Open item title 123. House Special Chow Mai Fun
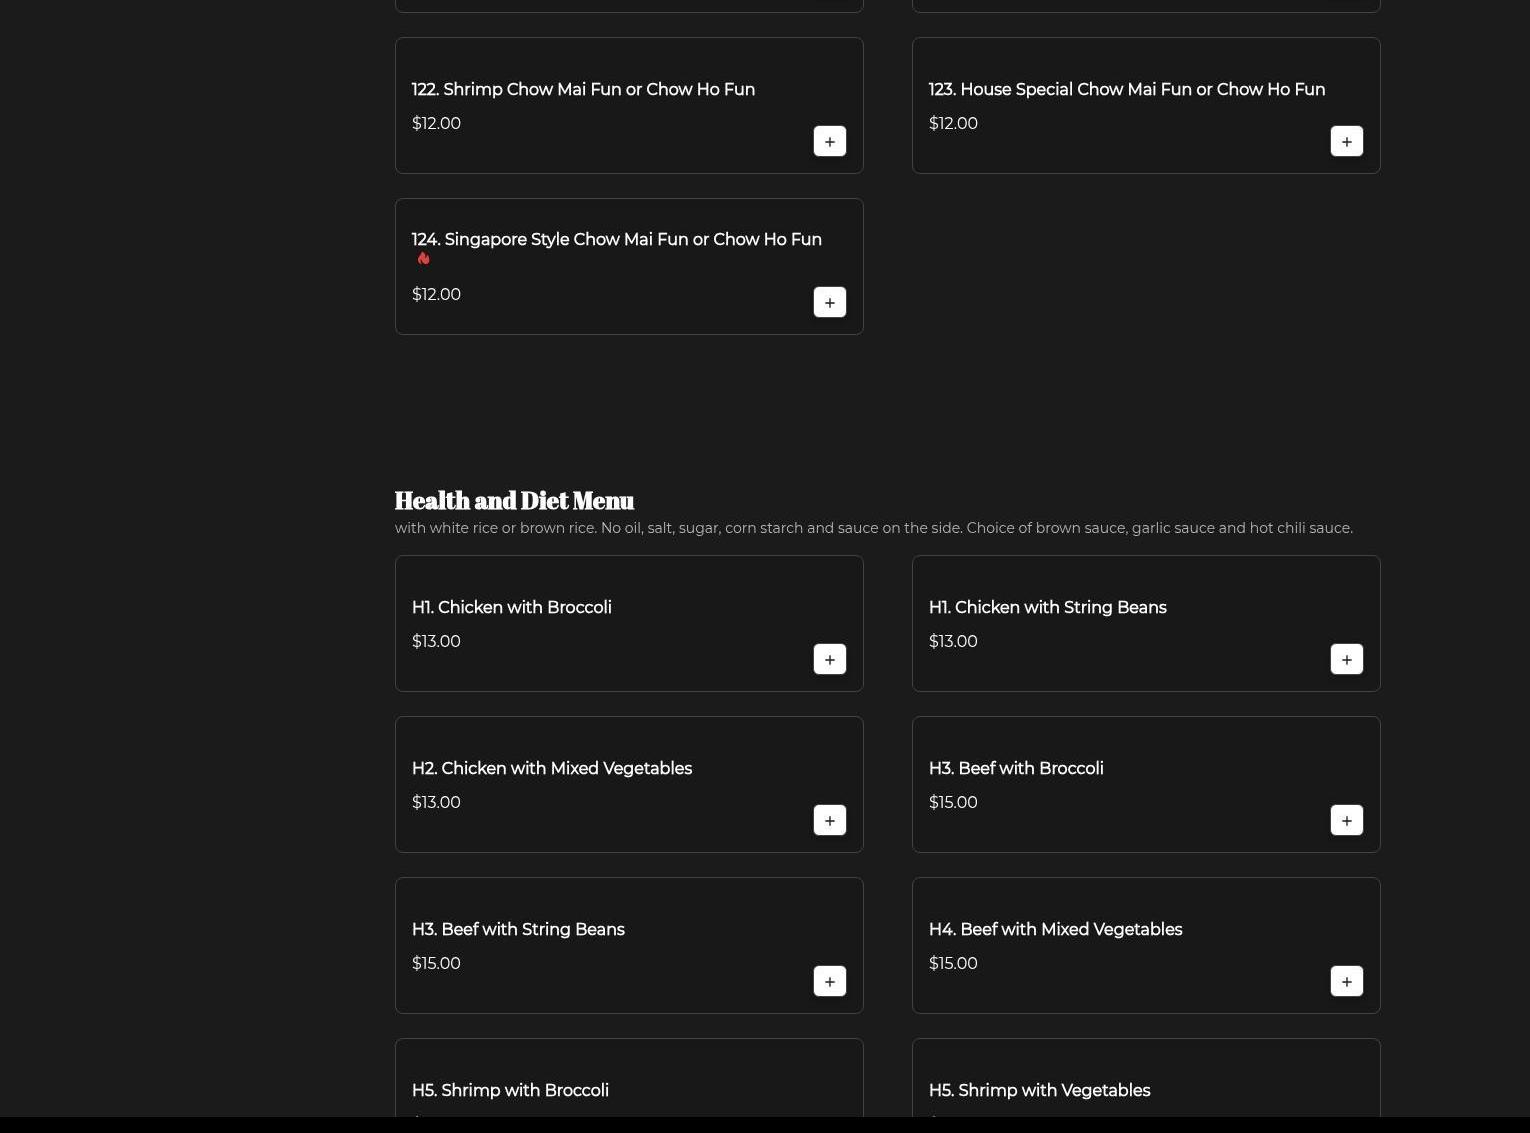 (1127, 89)
